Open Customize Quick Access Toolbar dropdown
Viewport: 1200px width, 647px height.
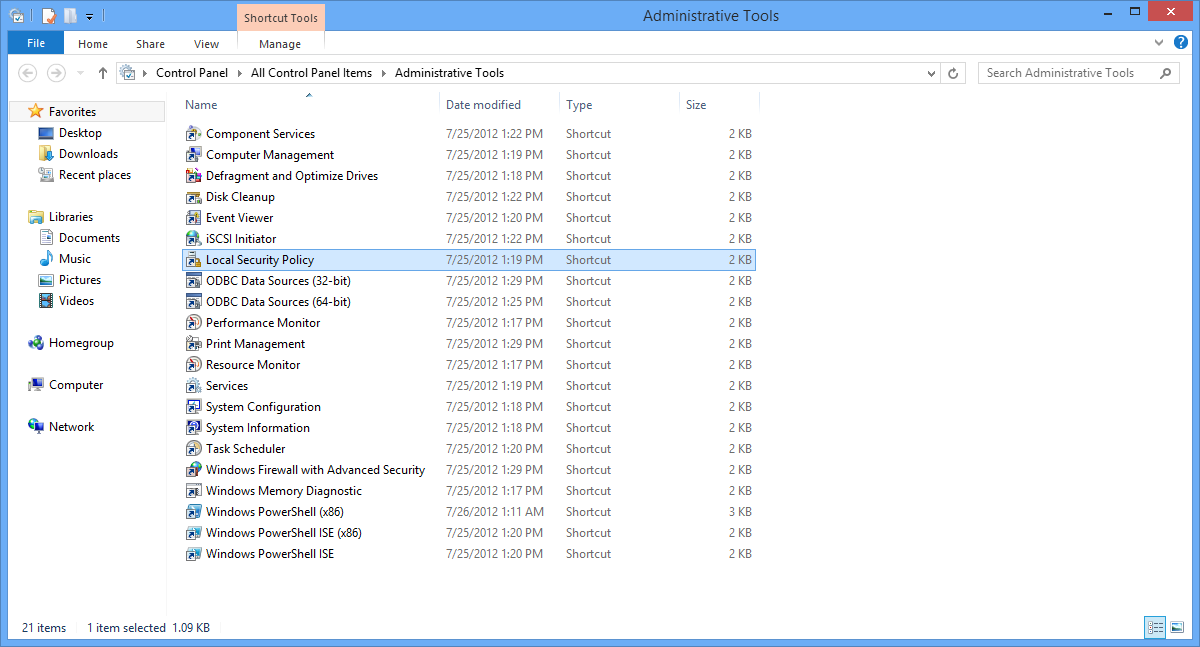point(89,16)
